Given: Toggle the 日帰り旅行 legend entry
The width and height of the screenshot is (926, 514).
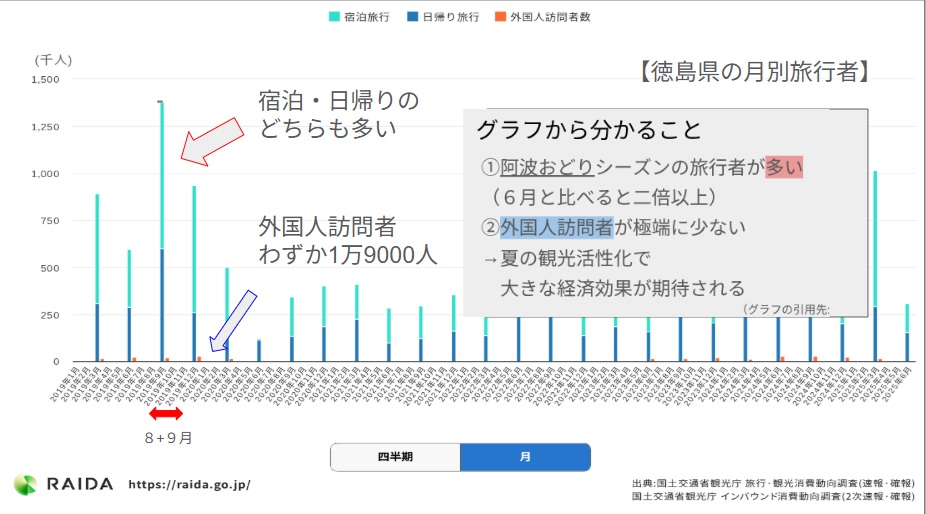Looking at the screenshot, I should point(442,17).
